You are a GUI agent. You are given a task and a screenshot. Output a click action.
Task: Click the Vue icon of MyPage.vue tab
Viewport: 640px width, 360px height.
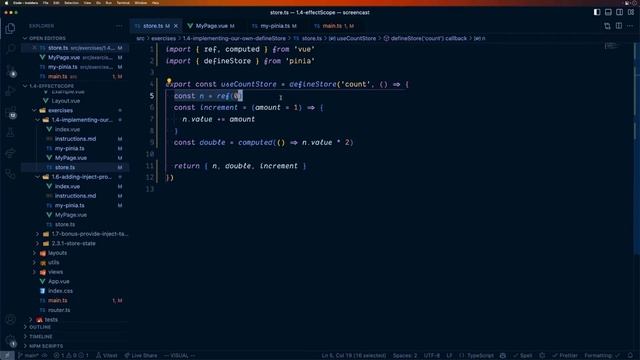click(x=190, y=26)
